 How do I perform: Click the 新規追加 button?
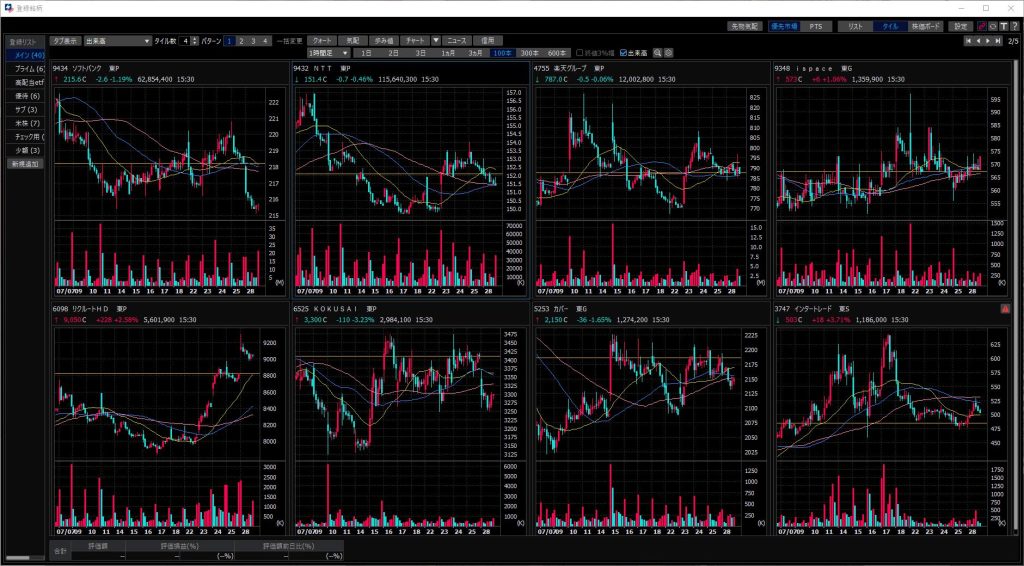(27, 163)
